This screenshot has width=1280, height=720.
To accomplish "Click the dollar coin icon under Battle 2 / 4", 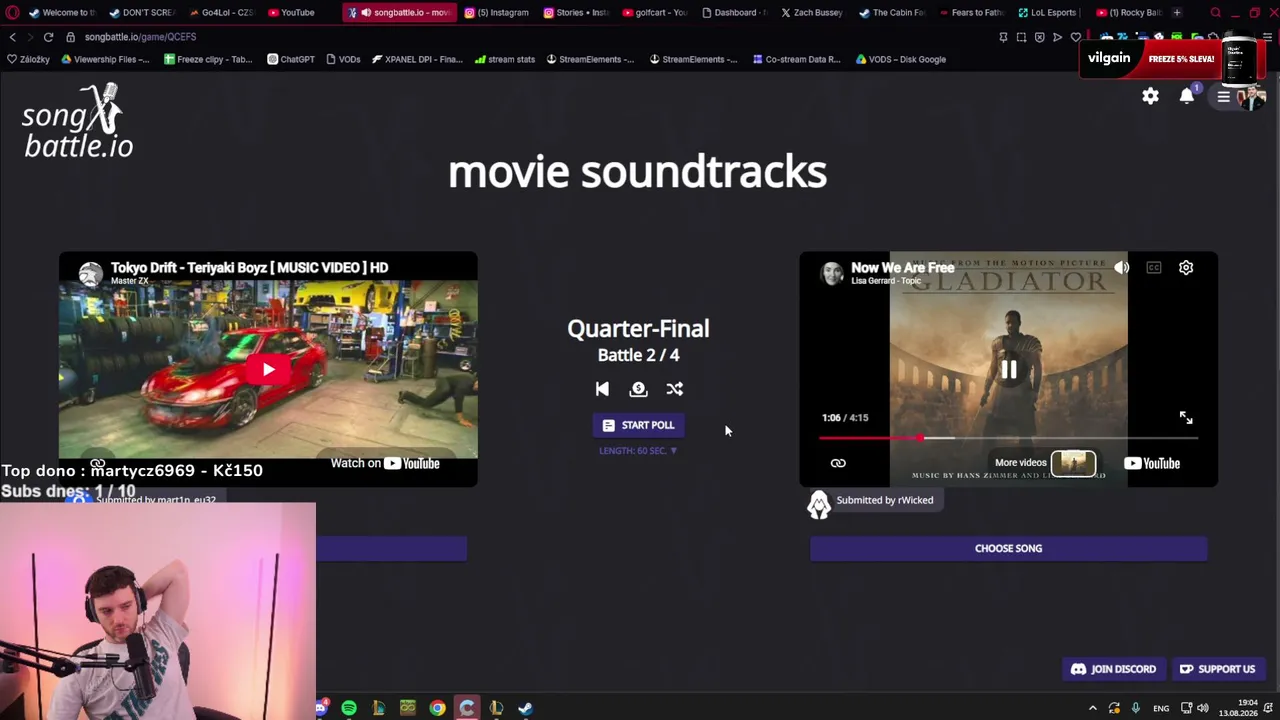I will point(638,389).
